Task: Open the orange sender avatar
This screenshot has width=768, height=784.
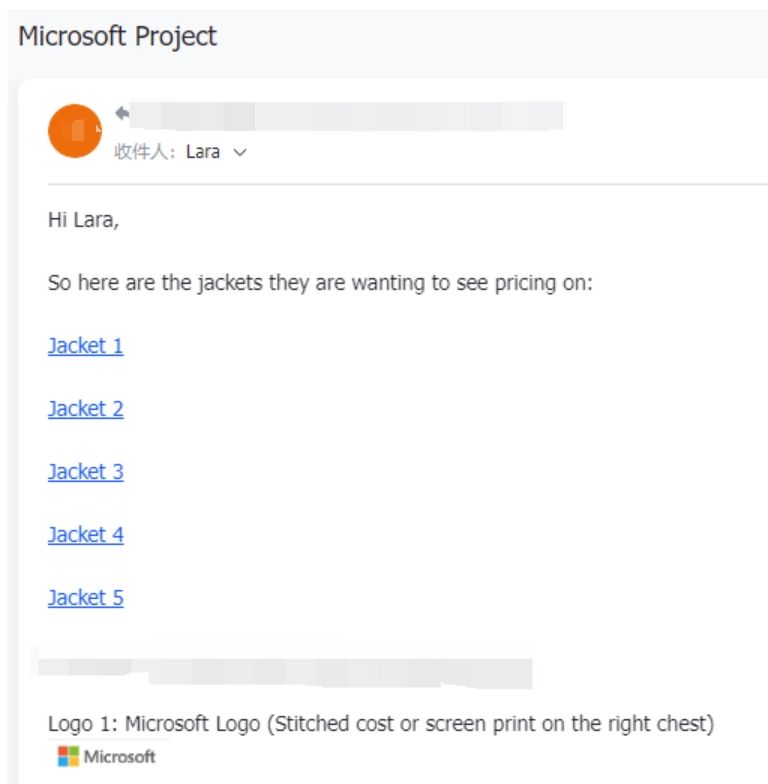Action: (75, 131)
